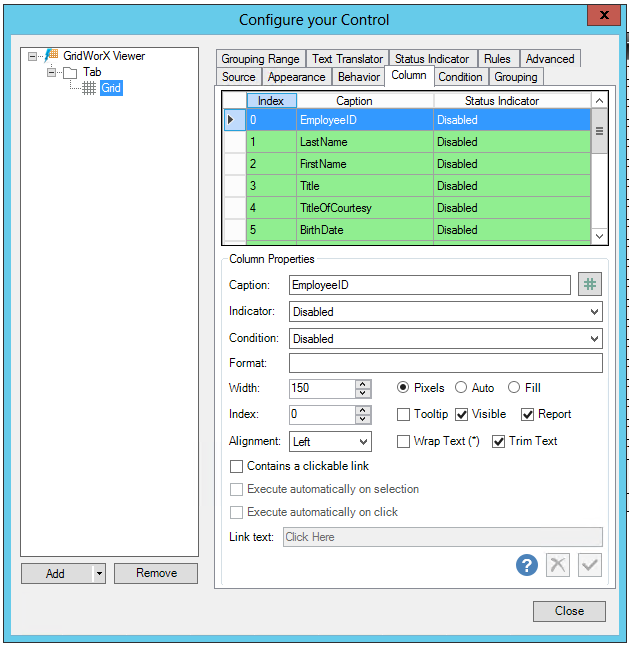Click the apply checkmark icon button
This screenshot has width=629, height=646.
point(590,565)
